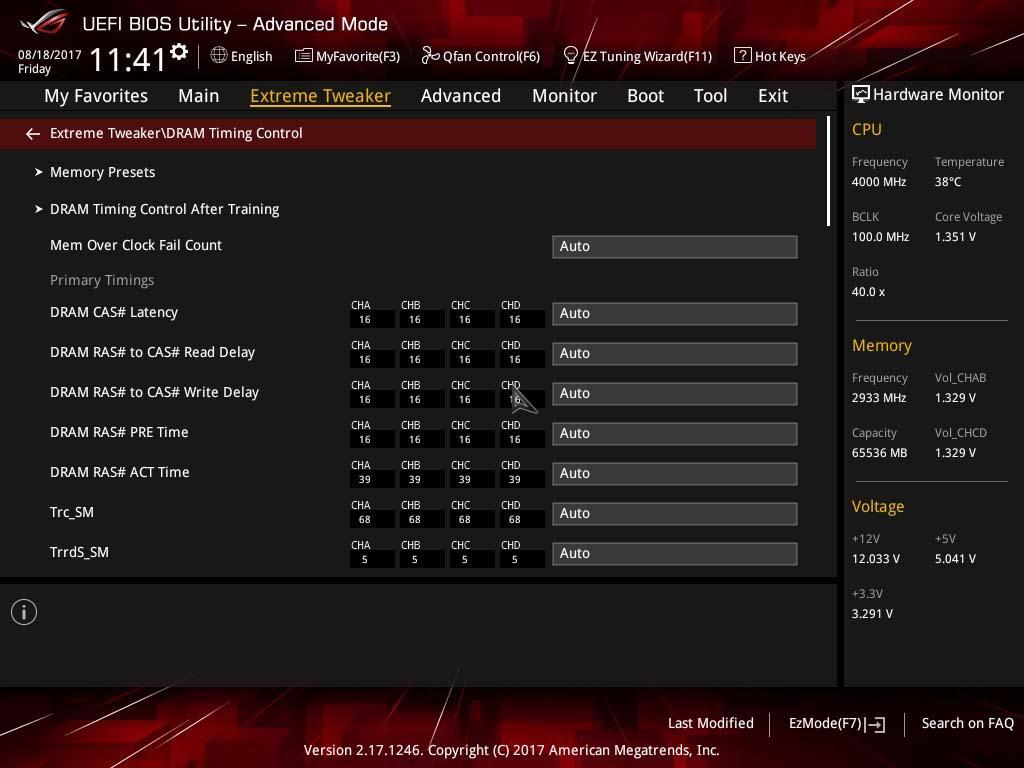Screen dimensions: 1024x768
Task: Click the Memory Frequency 2933 MHz value
Action: [879, 398]
